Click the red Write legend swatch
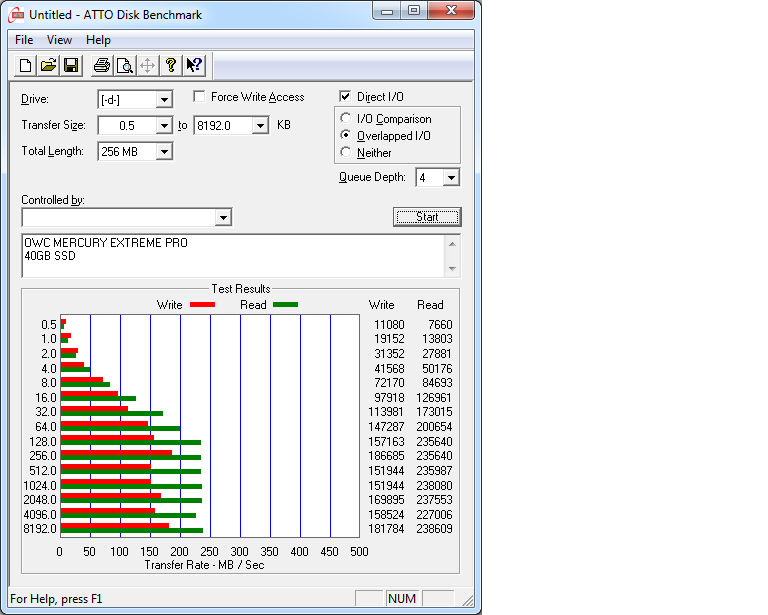 [x=202, y=305]
